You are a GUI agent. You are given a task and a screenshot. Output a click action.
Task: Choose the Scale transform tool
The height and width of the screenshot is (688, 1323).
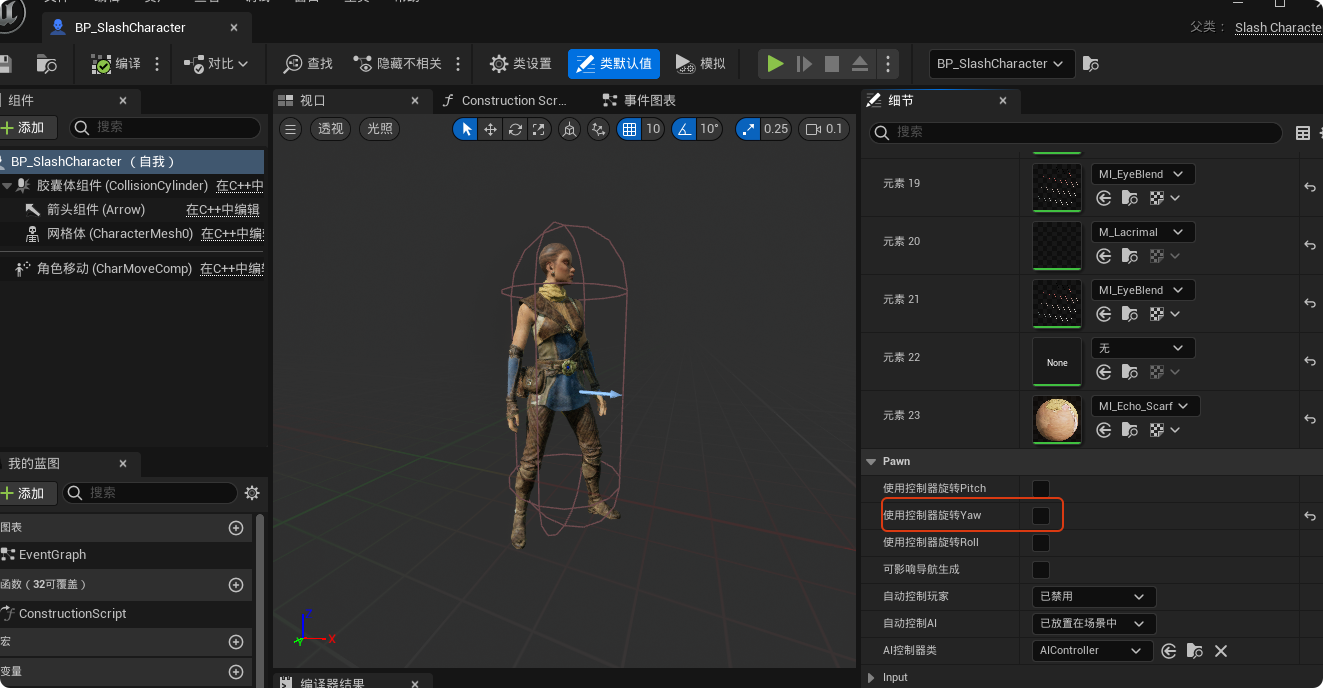(x=539, y=129)
